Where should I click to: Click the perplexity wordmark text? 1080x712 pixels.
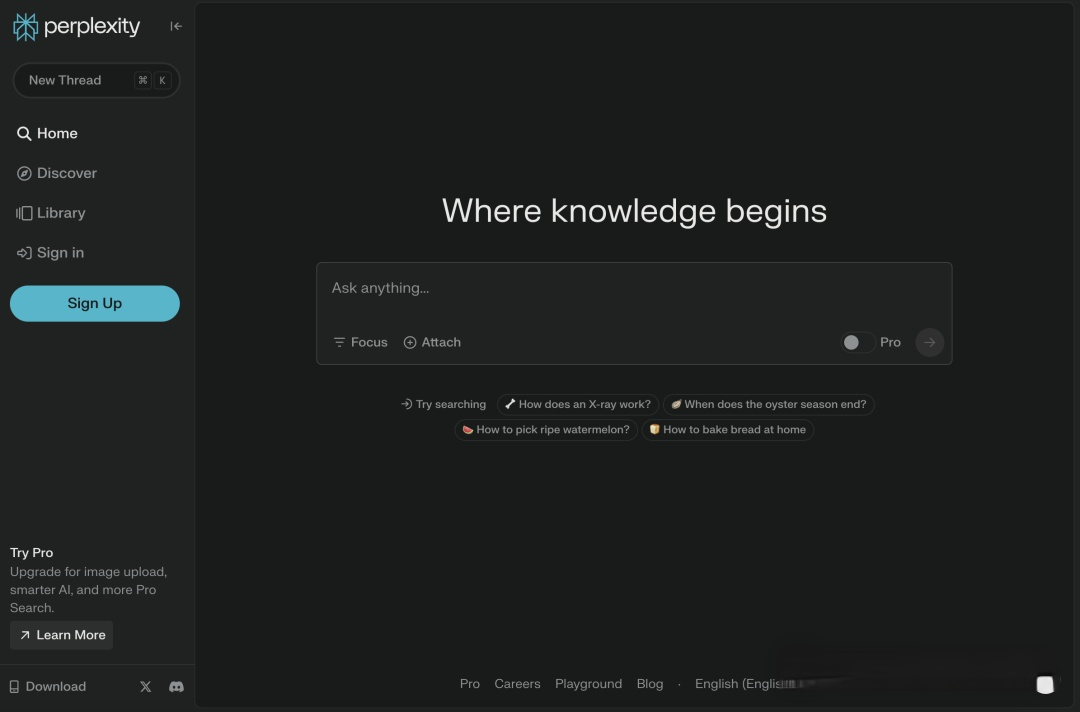pyautogui.click(x=92, y=26)
